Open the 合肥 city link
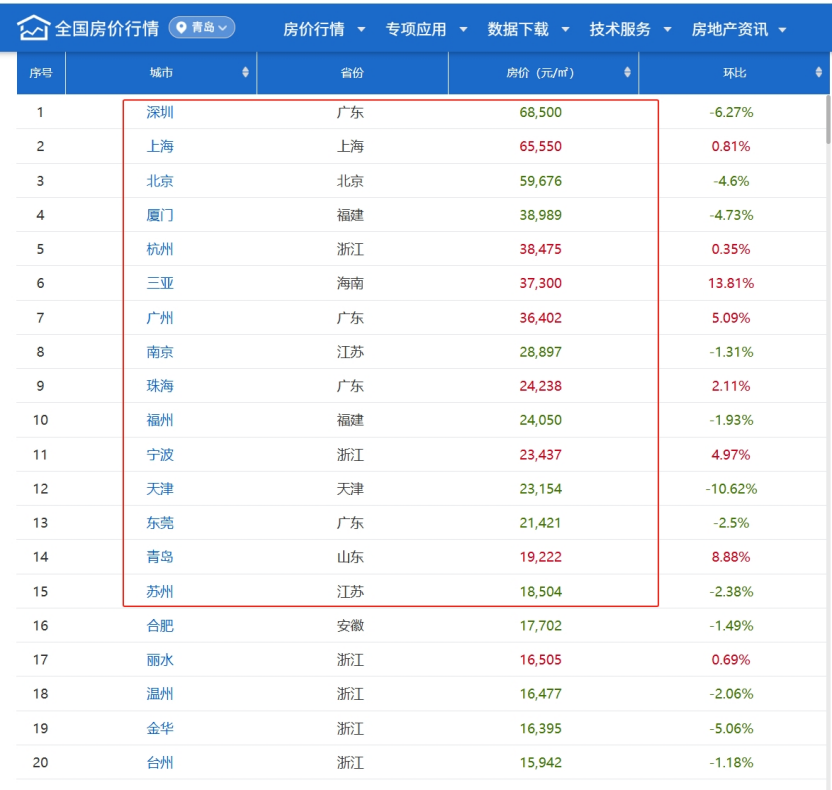This screenshot has height=790, width=832. pyautogui.click(x=160, y=626)
